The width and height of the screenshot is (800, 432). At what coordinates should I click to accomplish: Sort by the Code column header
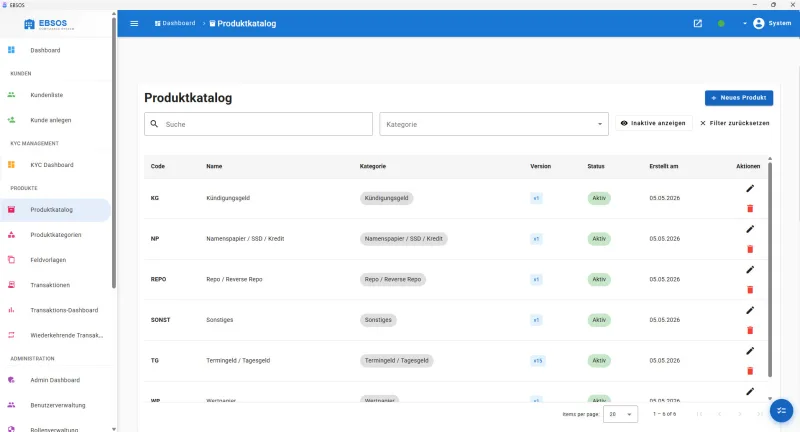pos(158,166)
